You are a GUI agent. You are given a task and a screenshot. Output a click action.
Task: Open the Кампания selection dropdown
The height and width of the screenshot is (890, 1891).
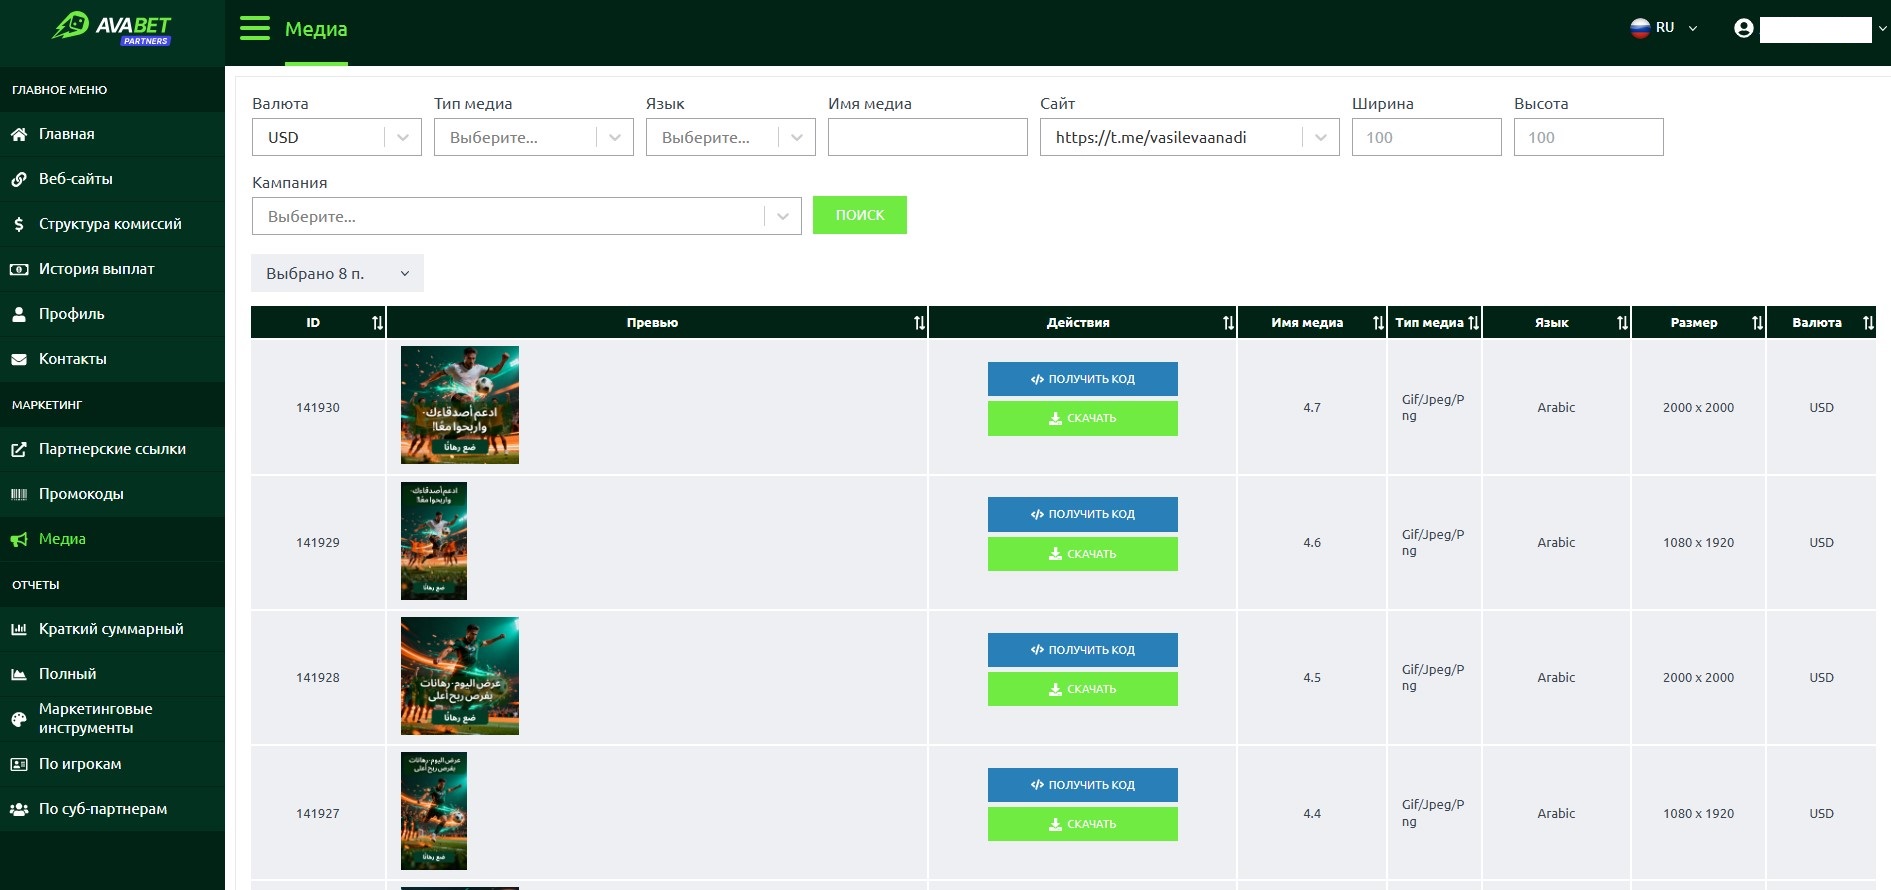pyautogui.click(x=526, y=217)
